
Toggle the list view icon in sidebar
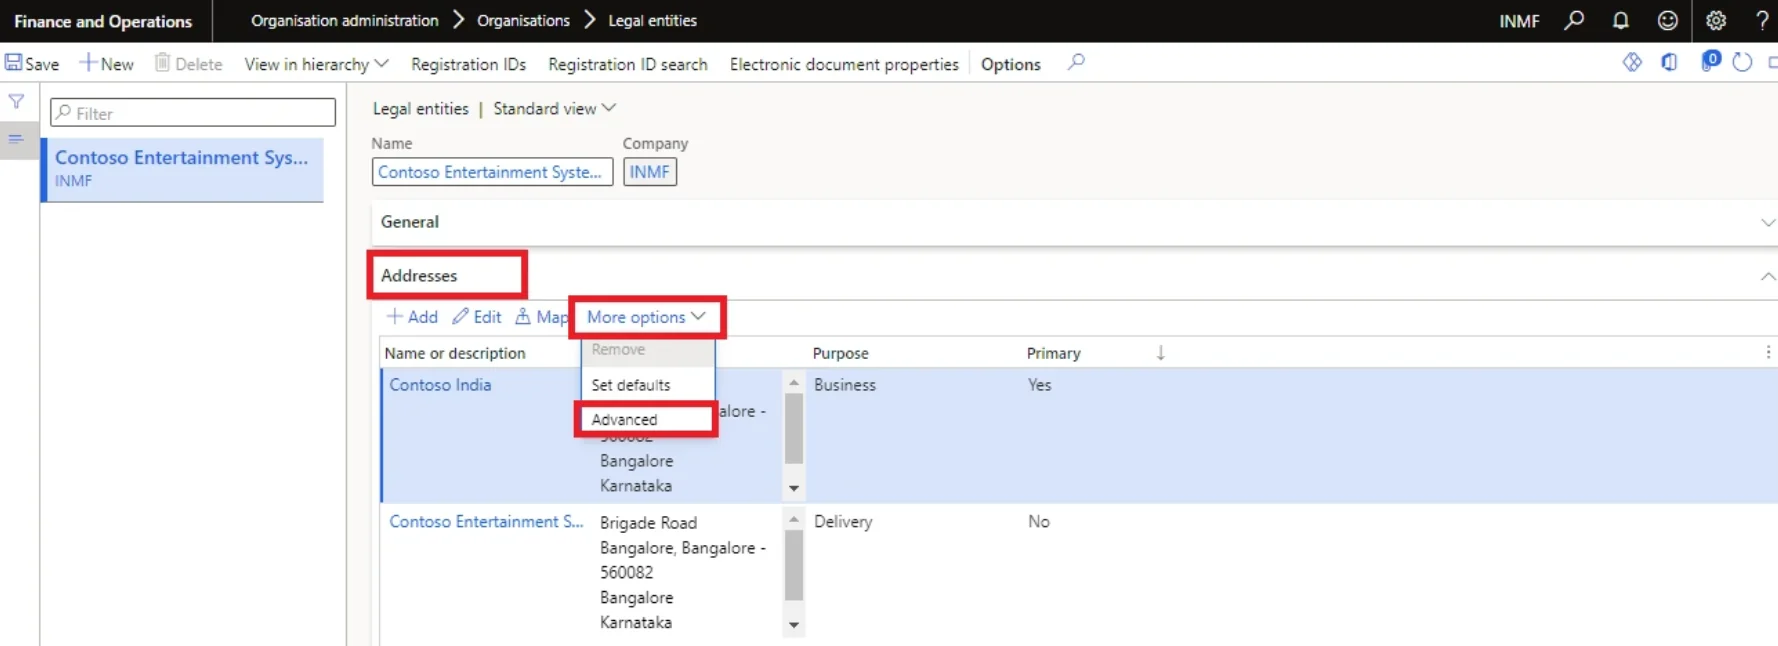[x=16, y=139]
